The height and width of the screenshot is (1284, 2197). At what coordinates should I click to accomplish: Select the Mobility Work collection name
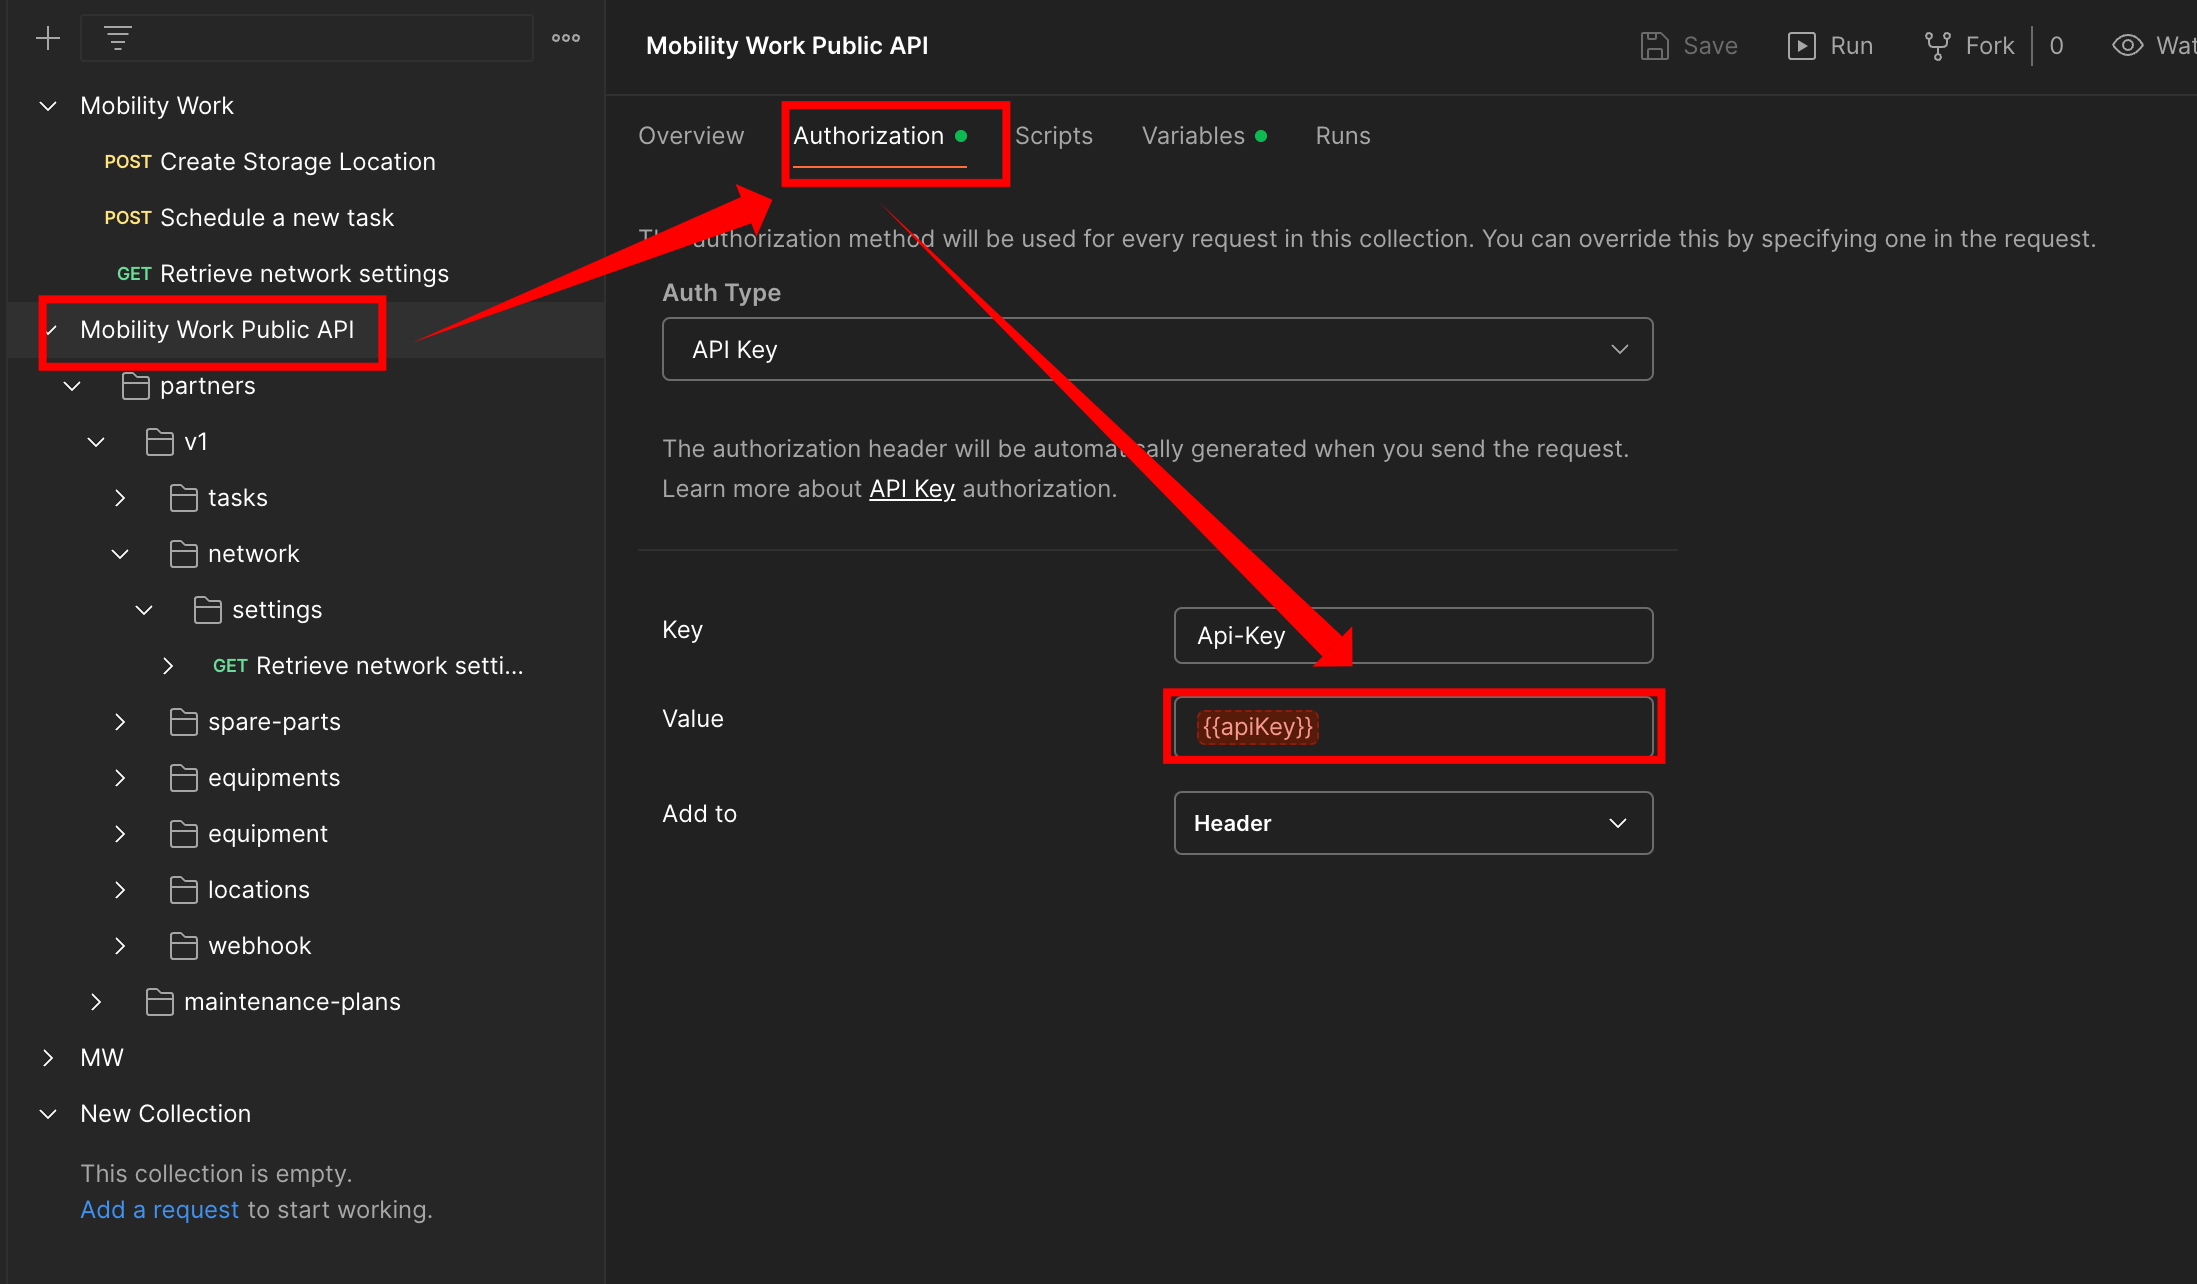(x=157, y=106)
